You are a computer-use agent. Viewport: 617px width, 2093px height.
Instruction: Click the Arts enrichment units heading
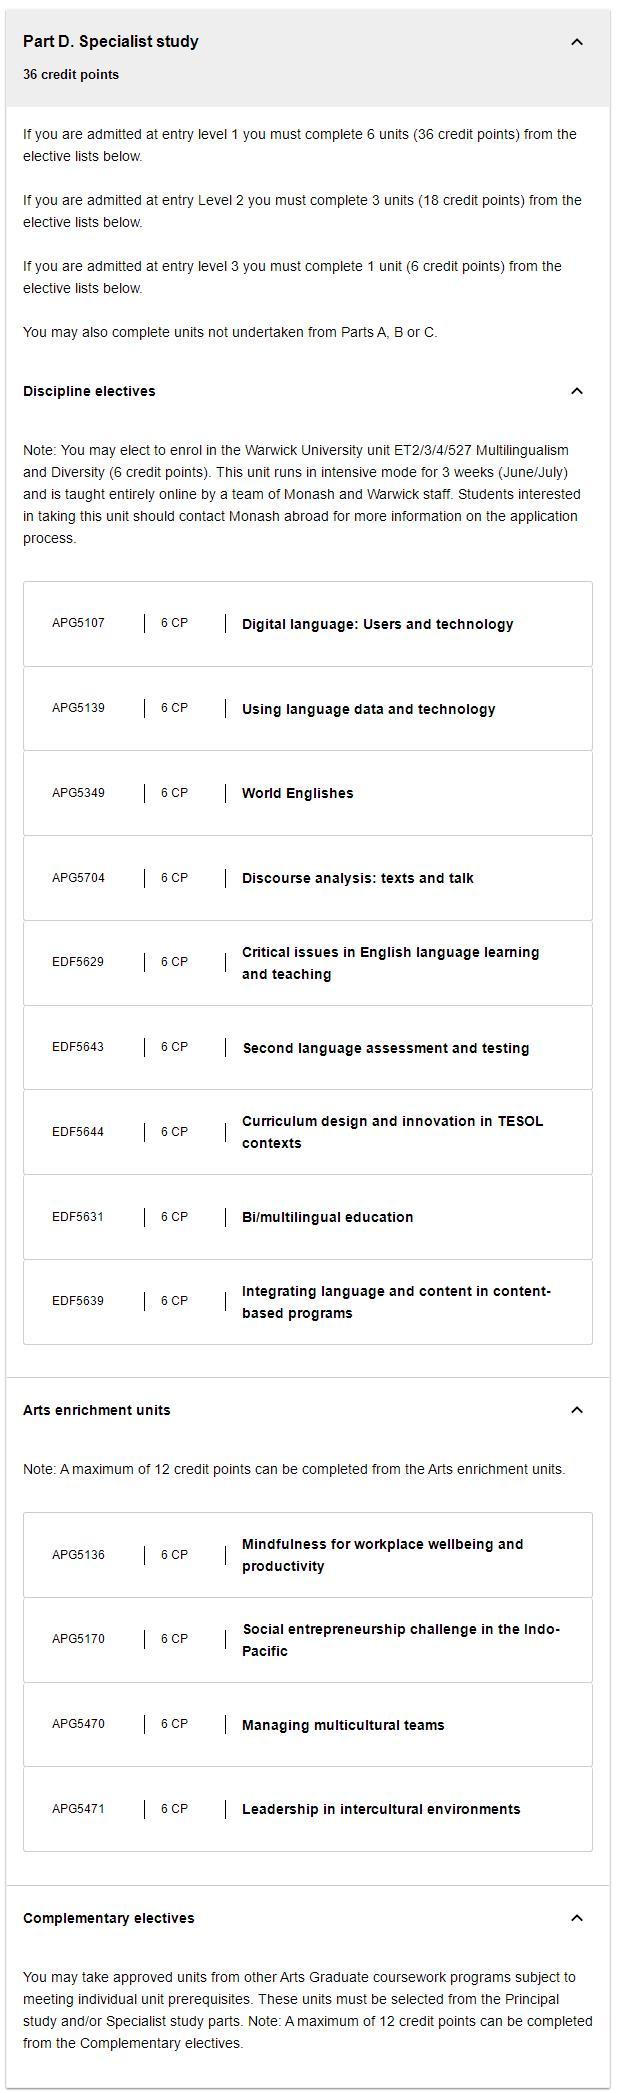[96, 1410]
